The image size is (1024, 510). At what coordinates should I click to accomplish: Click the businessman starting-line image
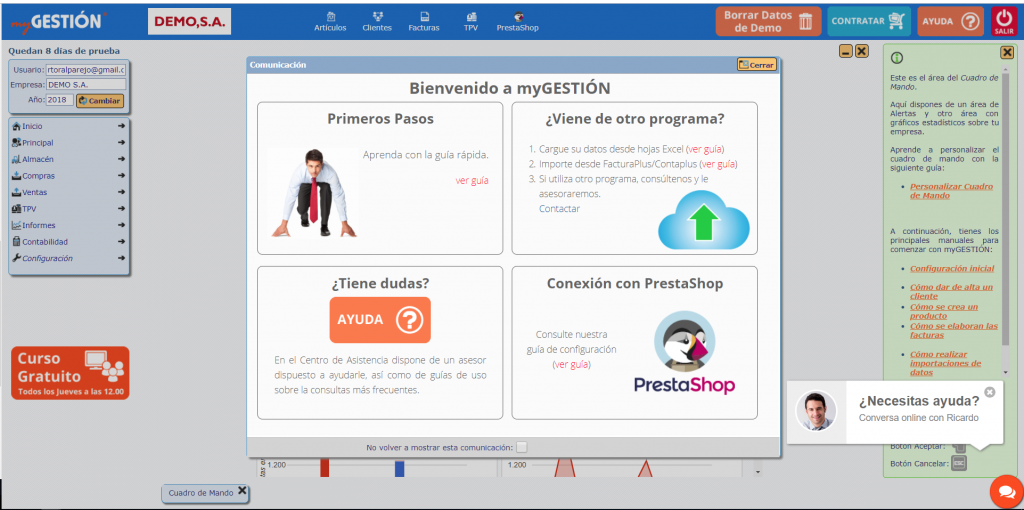[x=313, y=193]
